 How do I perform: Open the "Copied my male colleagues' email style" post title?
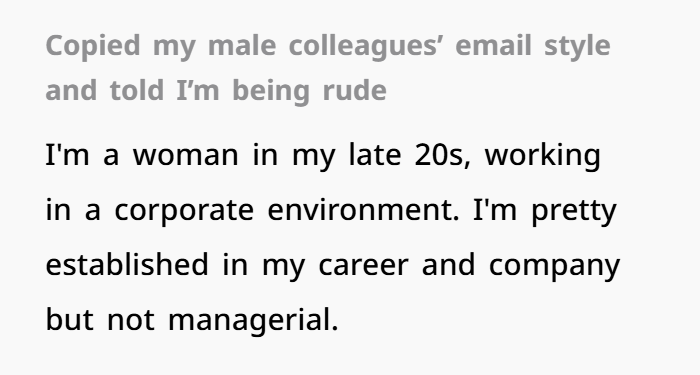tap(328, 68)
